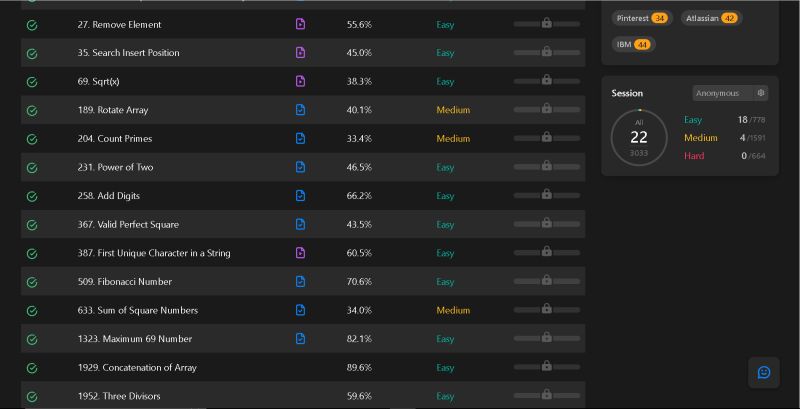Open the purple video solution icon for Remove Element
Image resolution: width=800 pixels, height=409 pixels.
pos(301,24)
